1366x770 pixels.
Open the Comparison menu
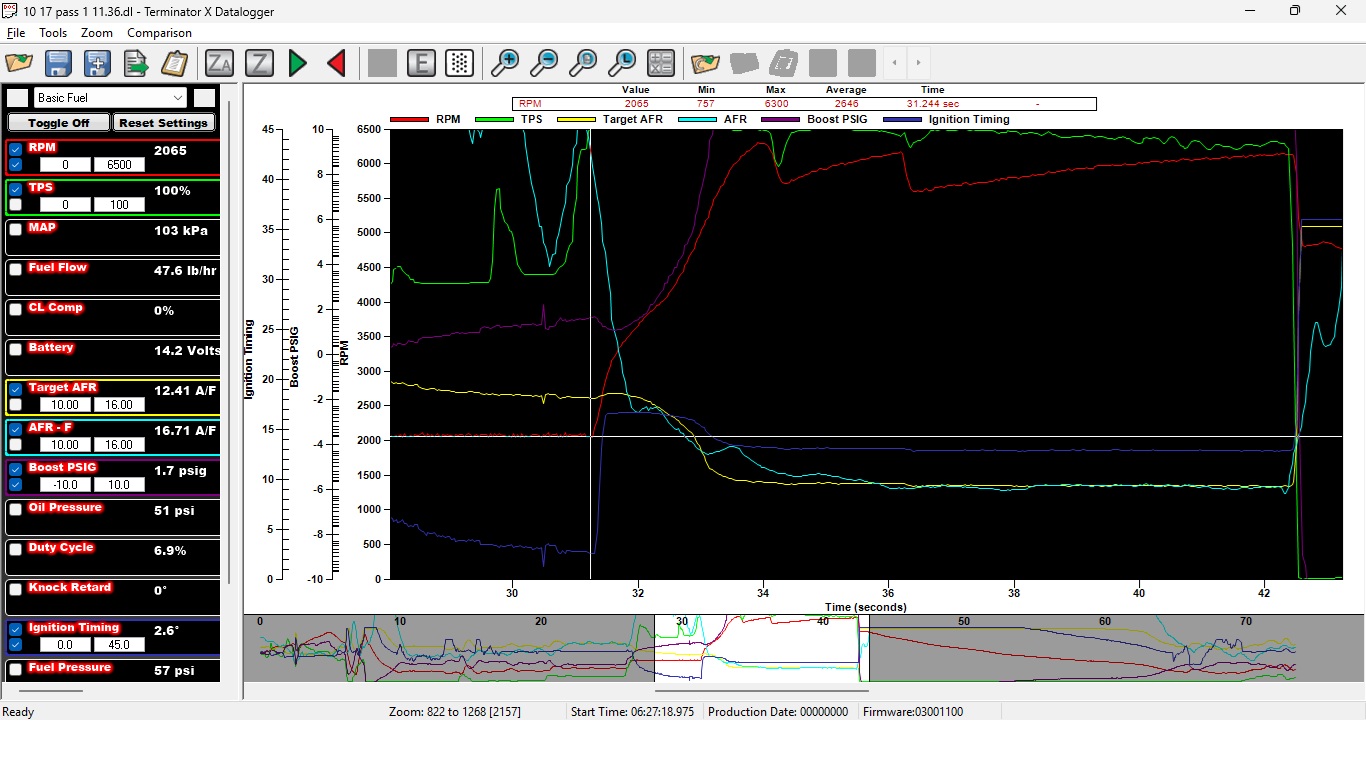[x=159, y=33]
